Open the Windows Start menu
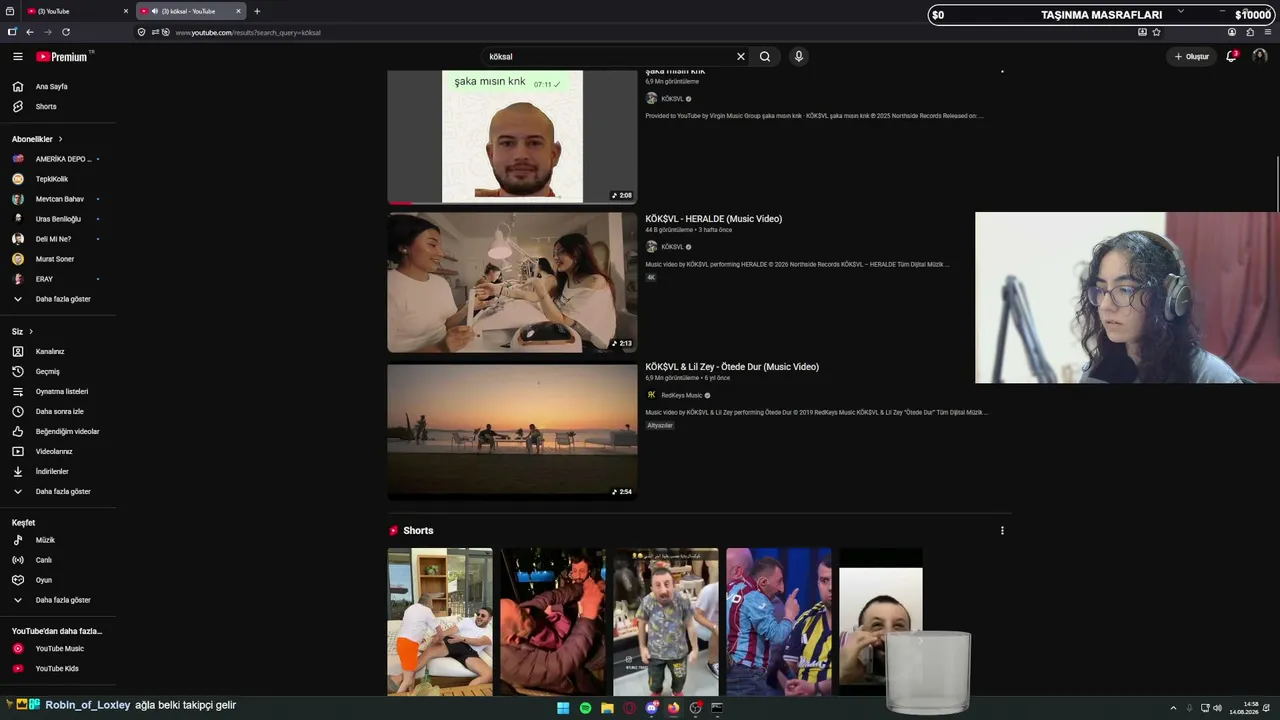Image resolution: width=1280 pixels, height=720 pixels. click(x=563, y=708)
